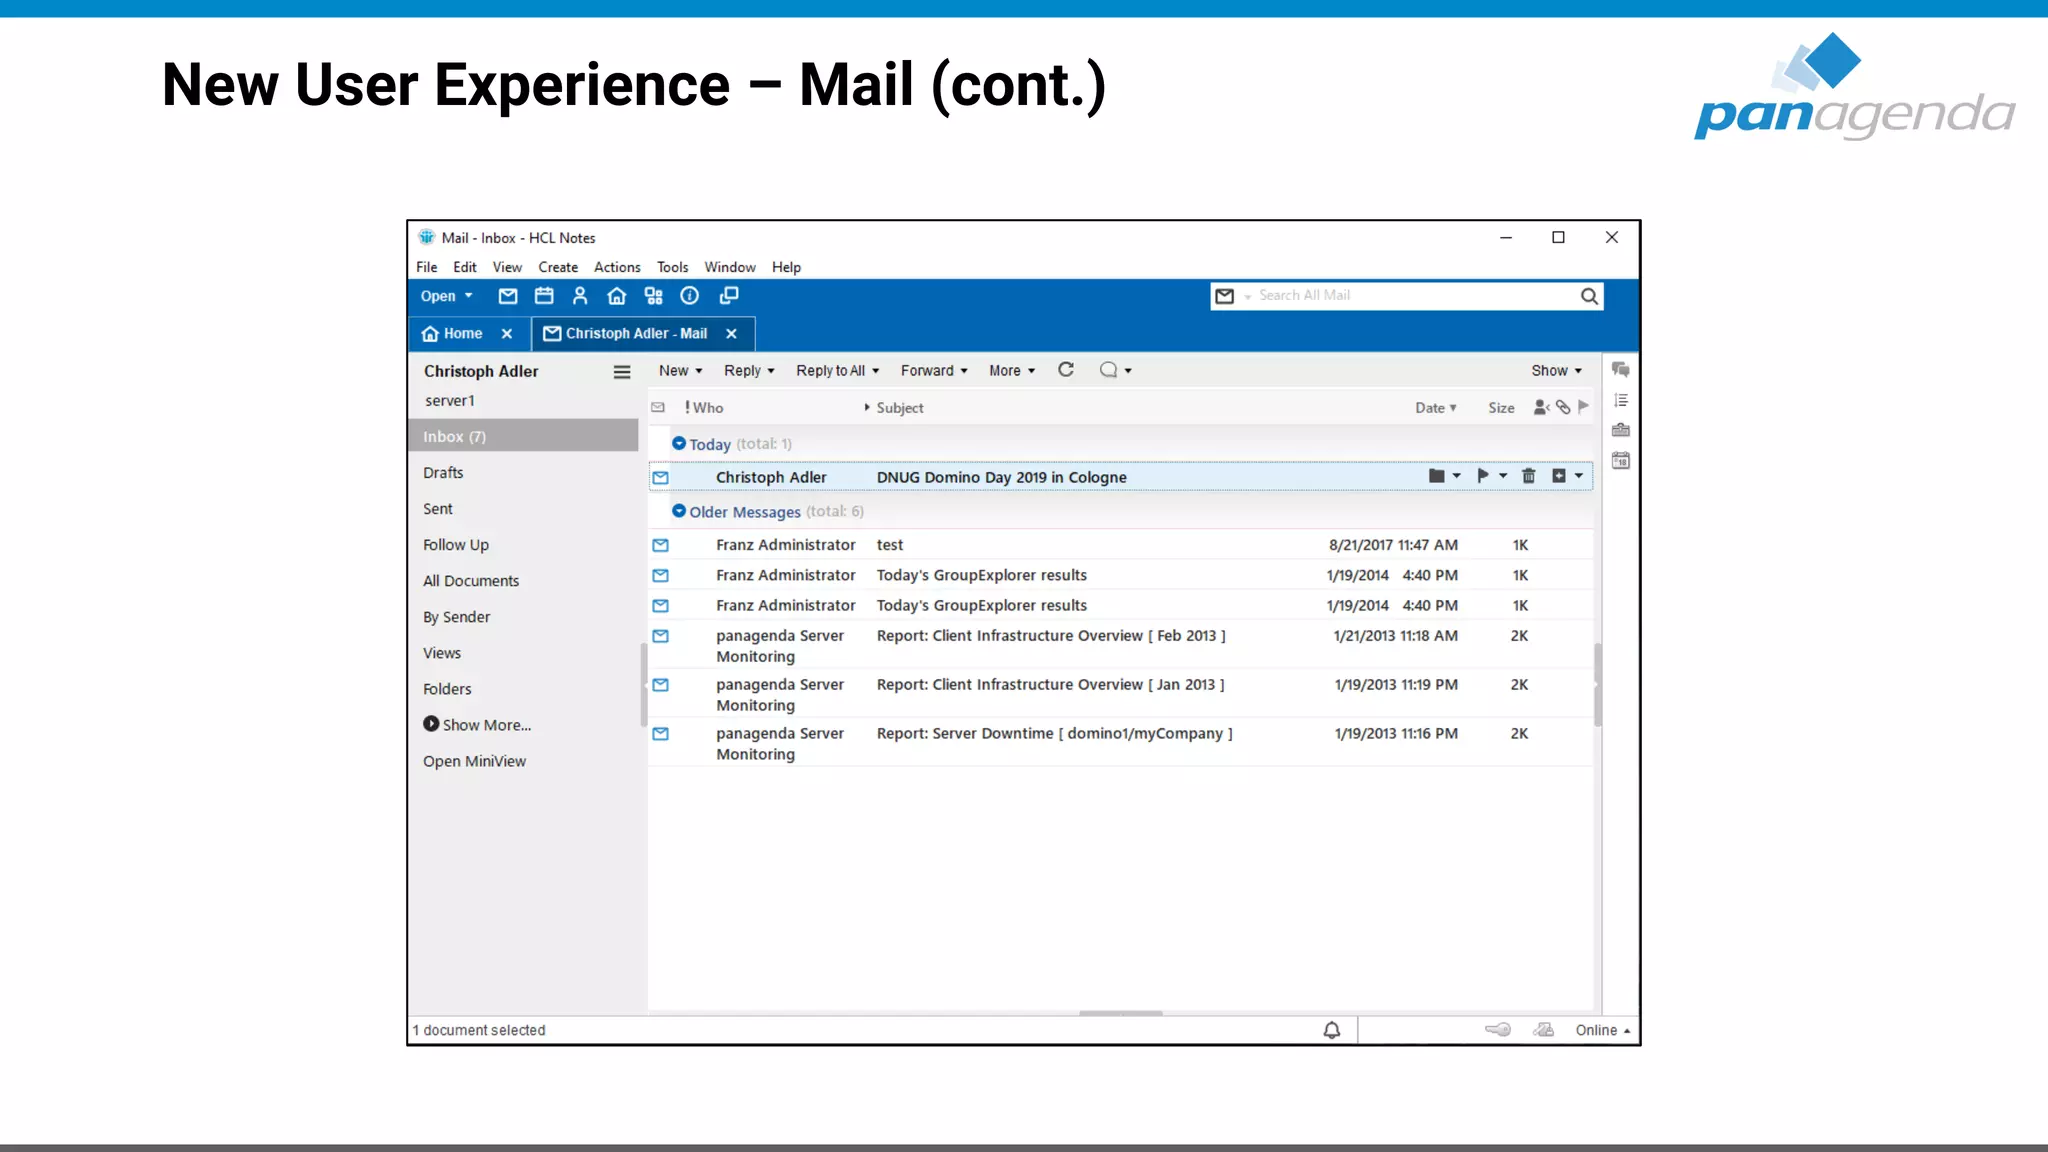The image size is (2048, 1152).
Task: Click the Home house icon in blue toolbar
Action: tap(617, 296)
